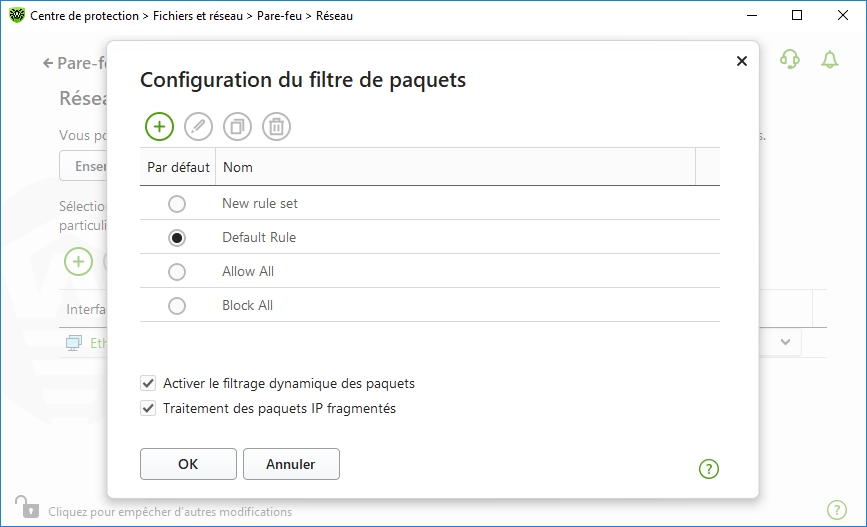Select Block All radio button
The image size is (867, 527).
pyautogui.click(x=177, y=306)
